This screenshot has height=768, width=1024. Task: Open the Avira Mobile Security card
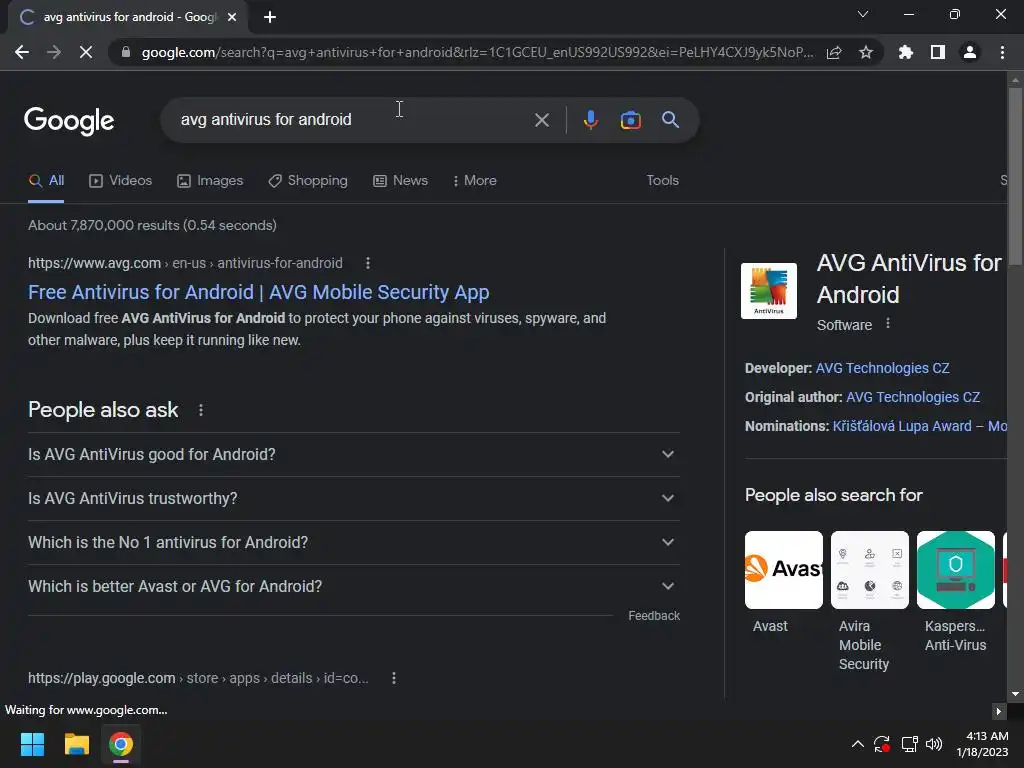(870, 601)
